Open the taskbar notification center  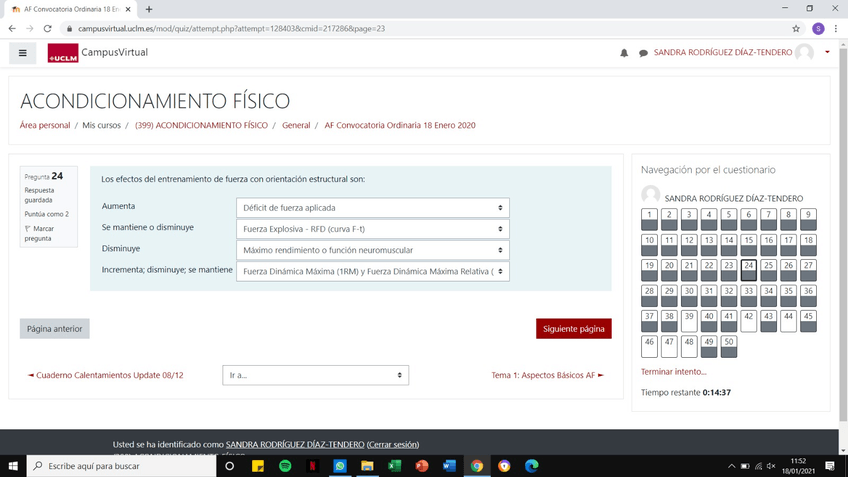click(830, 466)
